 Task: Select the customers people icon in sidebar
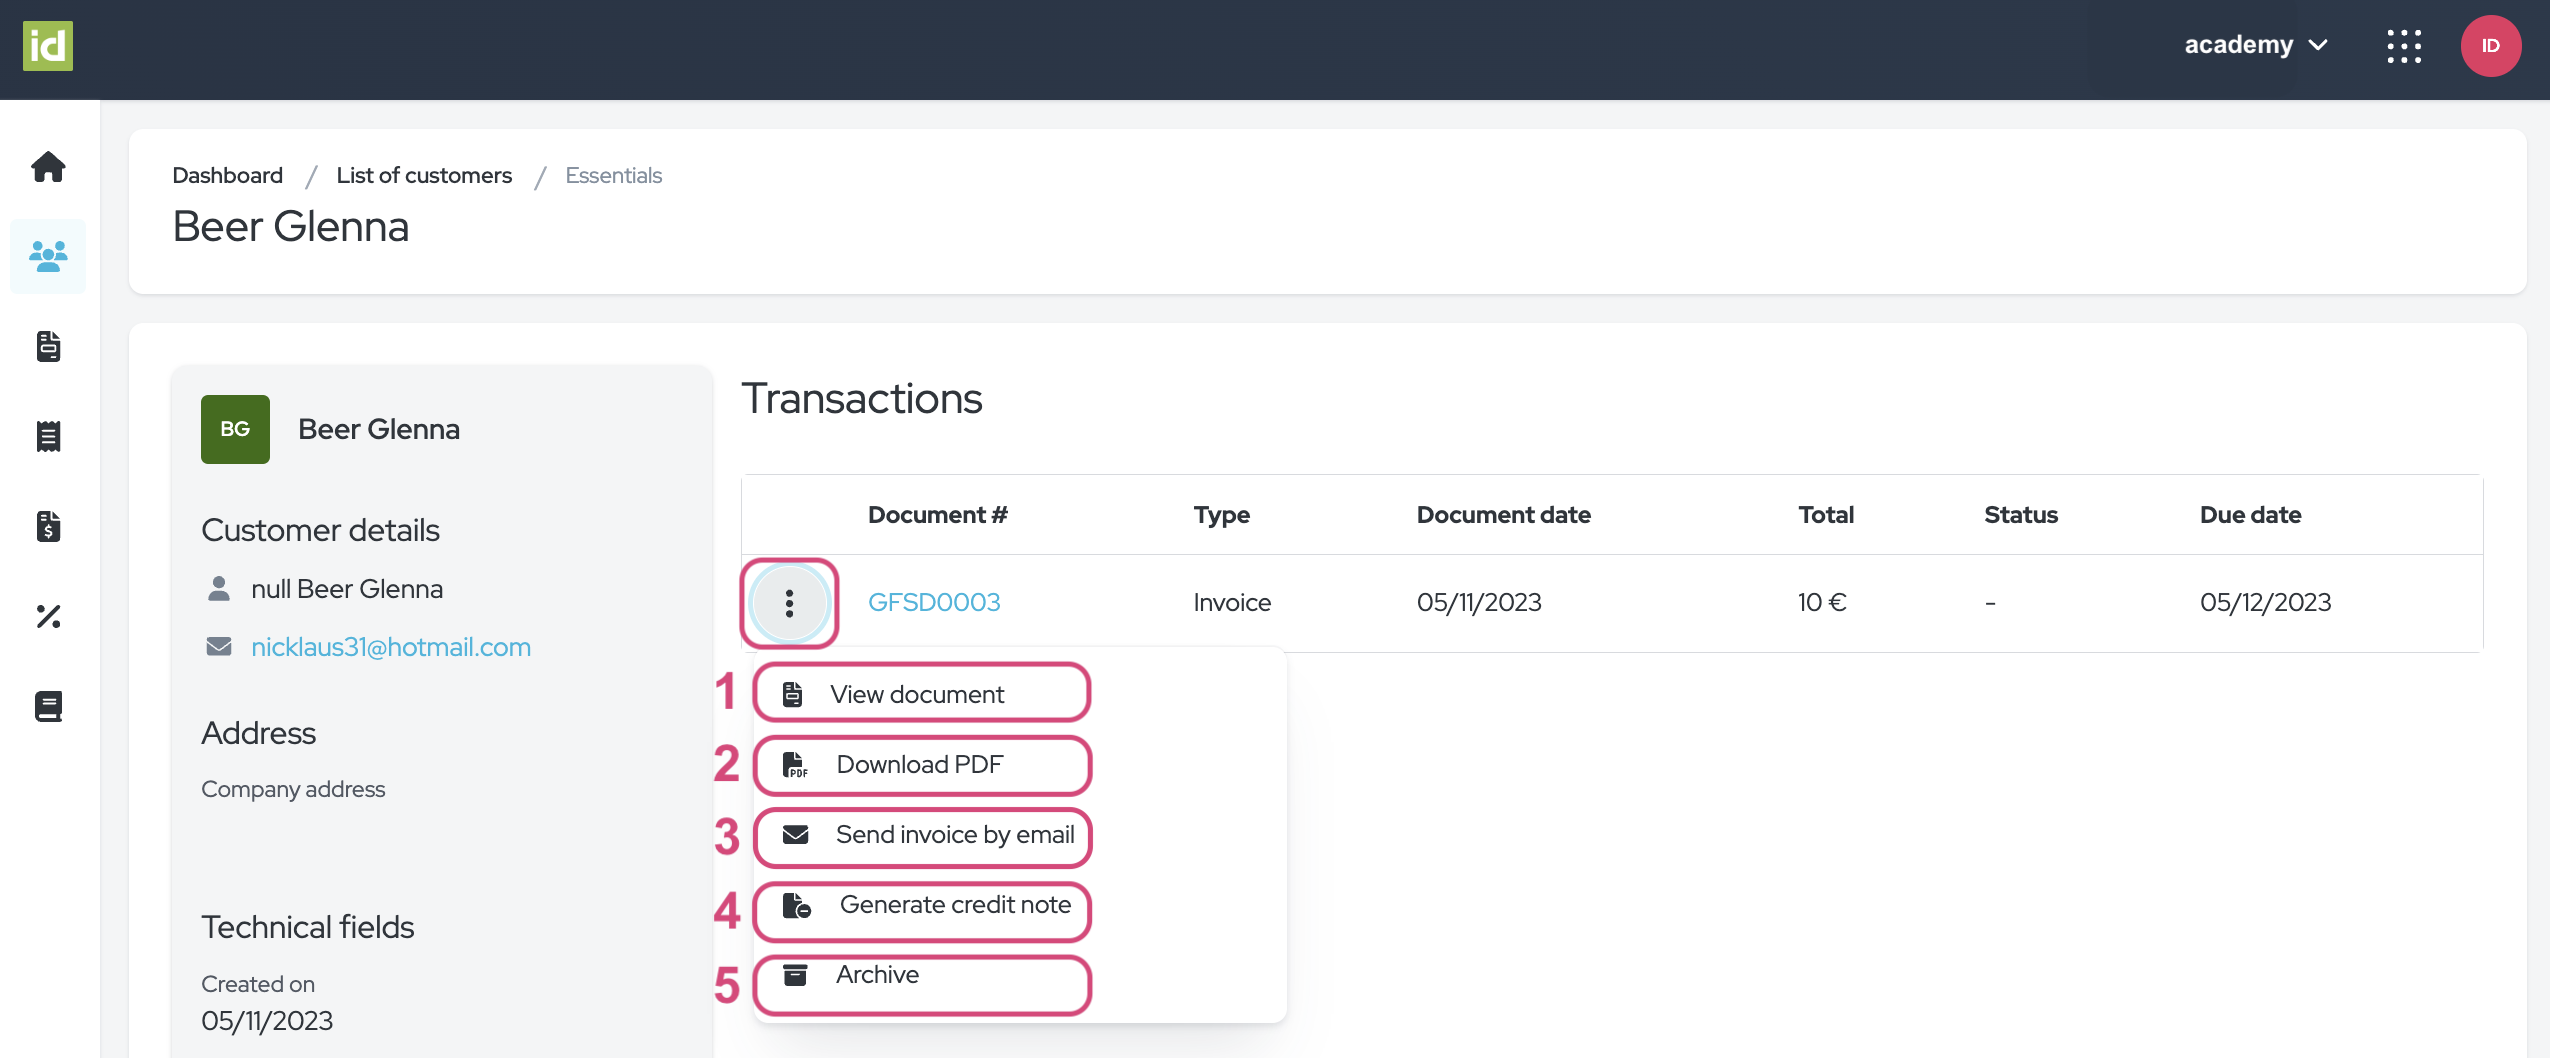click(x=48, y=257)
